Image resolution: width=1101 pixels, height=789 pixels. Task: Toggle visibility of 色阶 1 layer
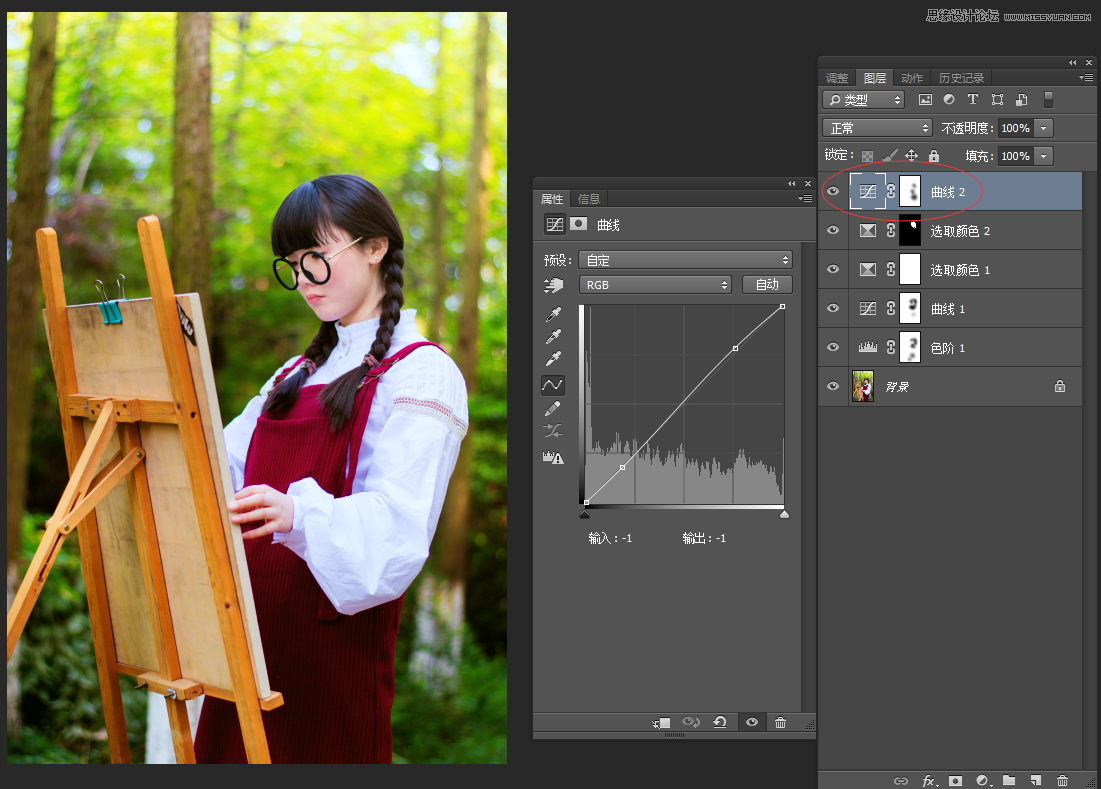click(833, 348)
